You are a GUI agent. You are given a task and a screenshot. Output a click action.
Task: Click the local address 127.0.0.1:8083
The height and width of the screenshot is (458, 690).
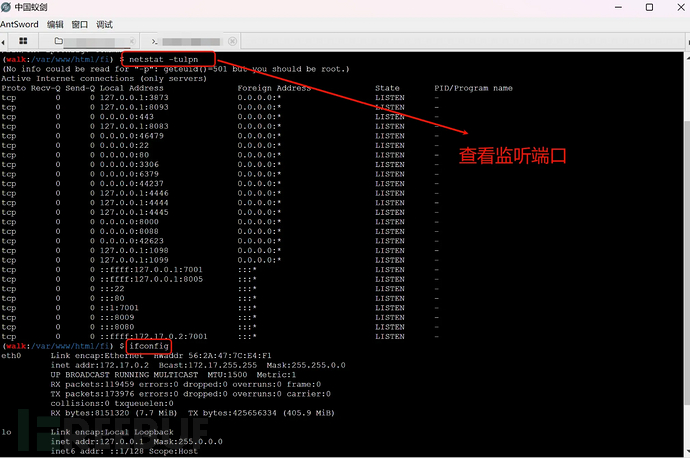pyautogui.click(x=134, y=126)
